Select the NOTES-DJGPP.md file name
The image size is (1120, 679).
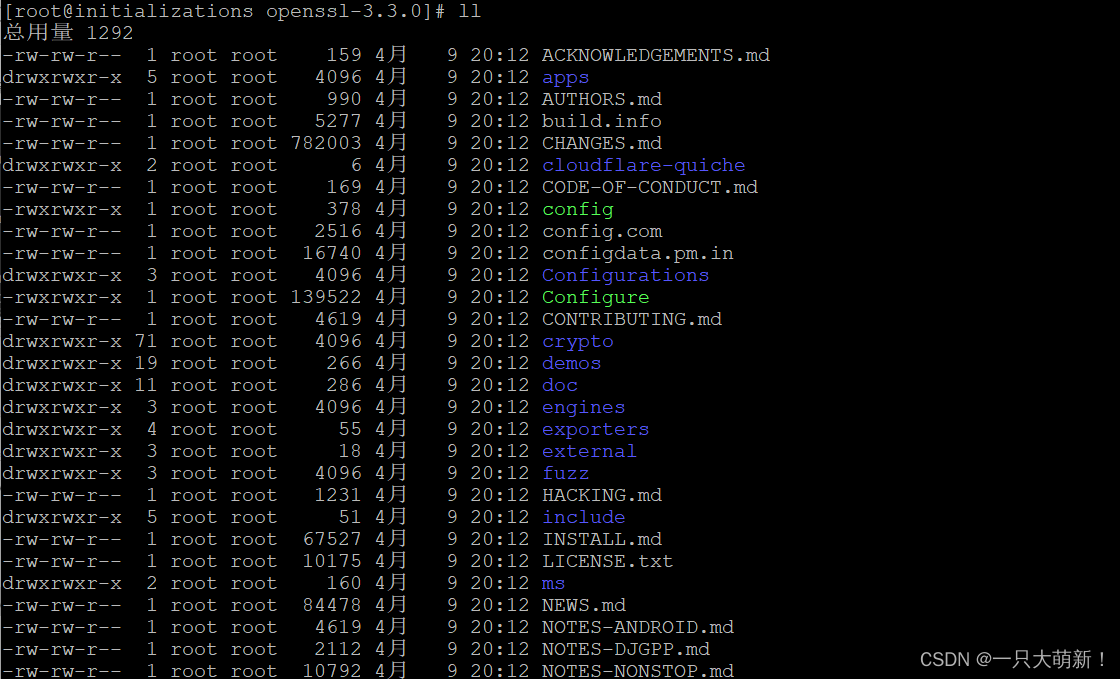pos(626,650)
